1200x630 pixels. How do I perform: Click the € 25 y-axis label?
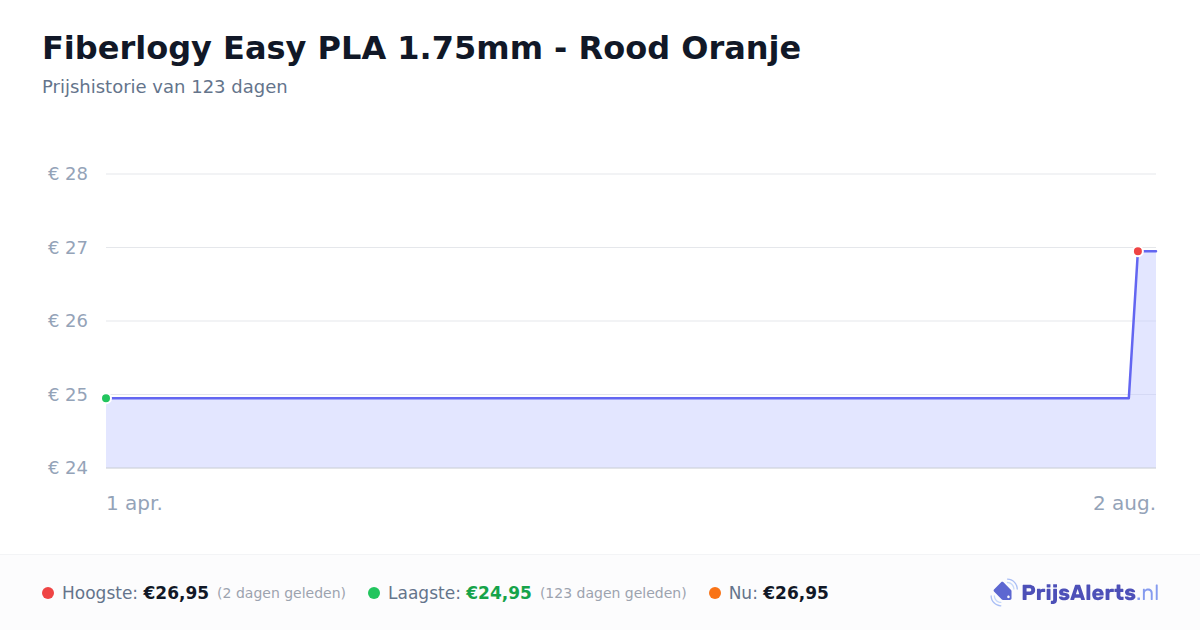[x=68, y=395]
